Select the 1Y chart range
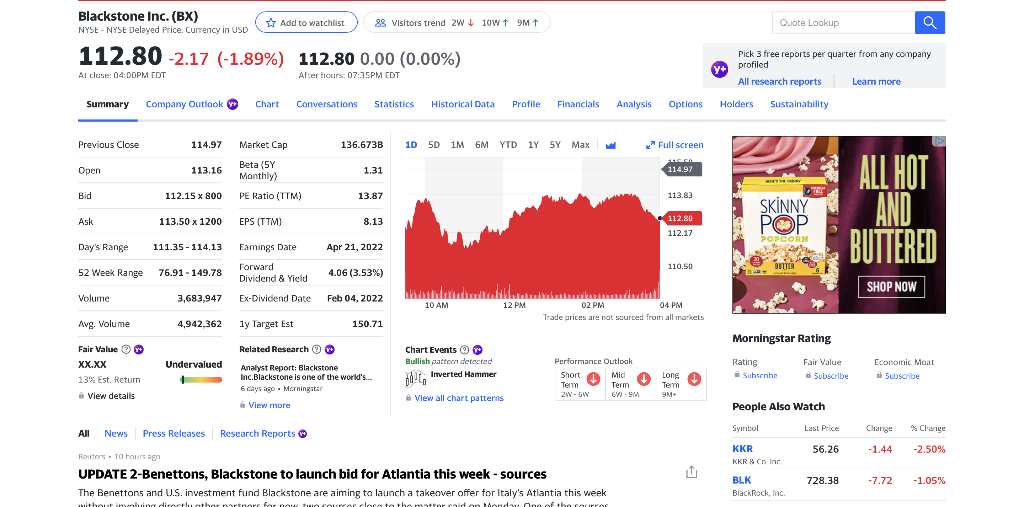 [534, 145]
